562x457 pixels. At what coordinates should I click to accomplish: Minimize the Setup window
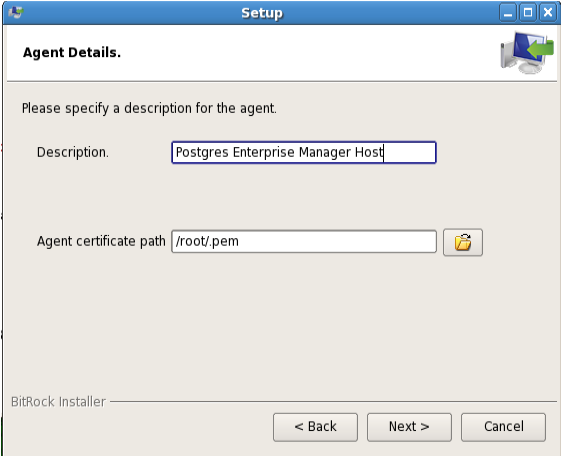508,13
